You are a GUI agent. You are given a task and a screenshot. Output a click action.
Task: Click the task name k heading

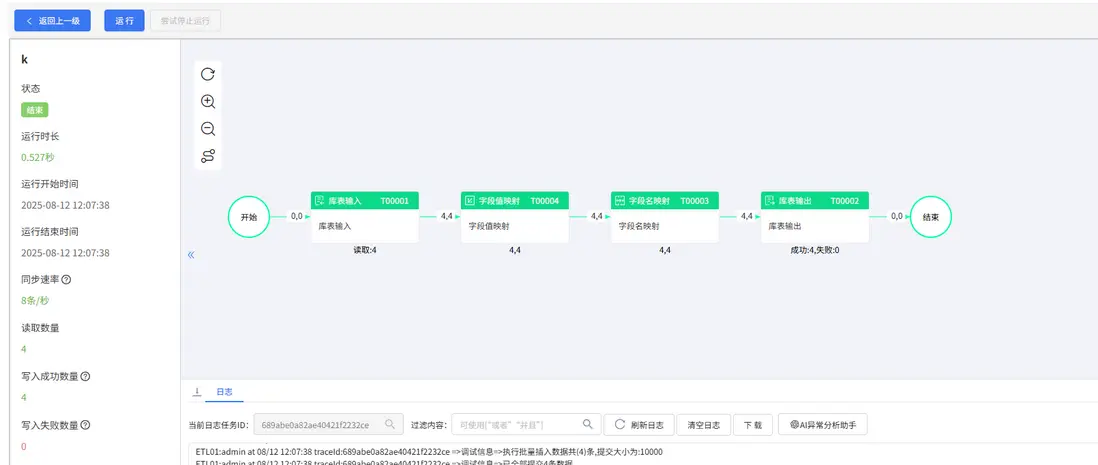point(25,60)
